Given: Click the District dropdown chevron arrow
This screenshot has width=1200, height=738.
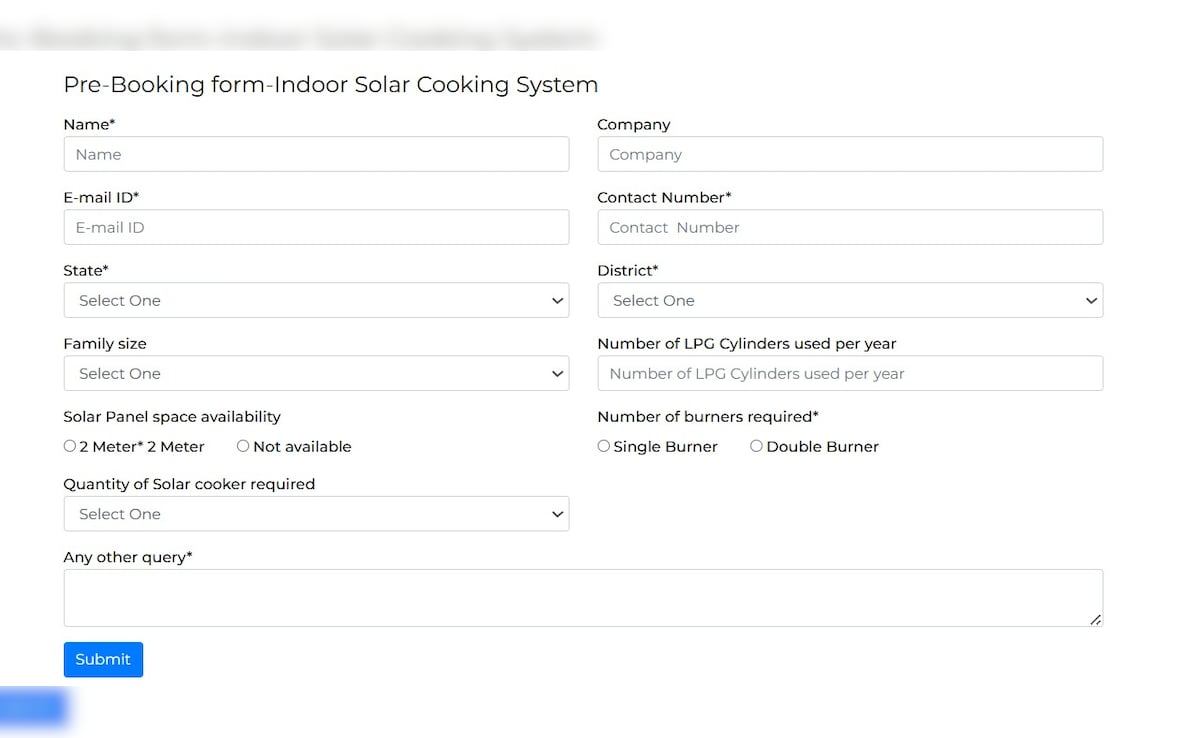Looking at the screenshot, I should pos(1092,301).
